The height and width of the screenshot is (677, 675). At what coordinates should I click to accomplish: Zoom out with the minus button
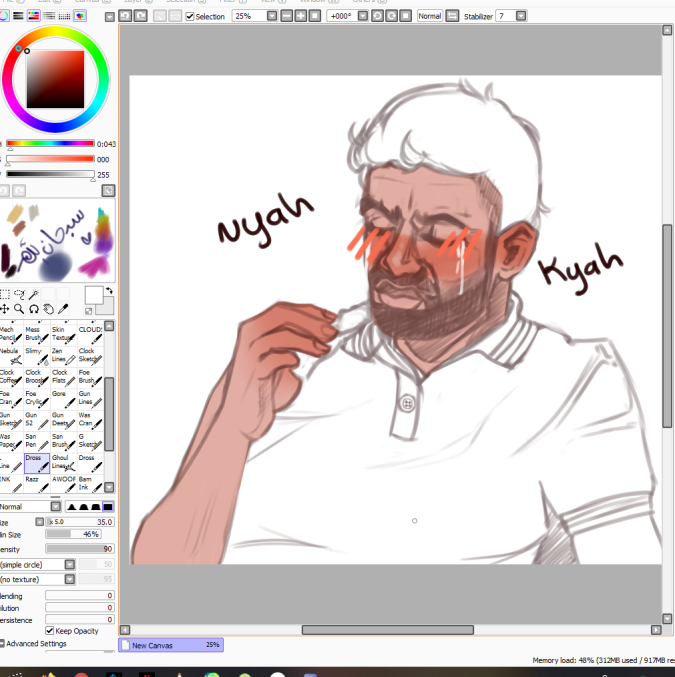coord(286,16)
